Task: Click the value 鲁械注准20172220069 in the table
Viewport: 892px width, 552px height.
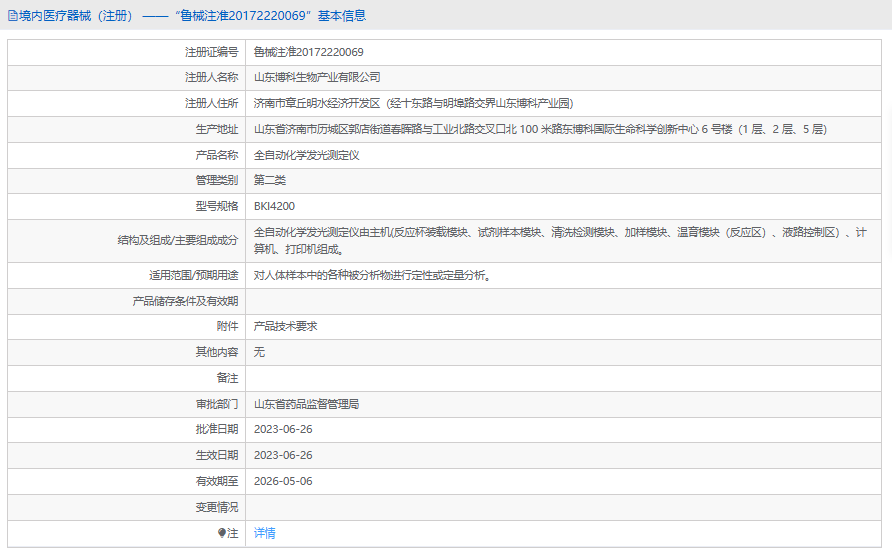Action: (x=308, y=52)
